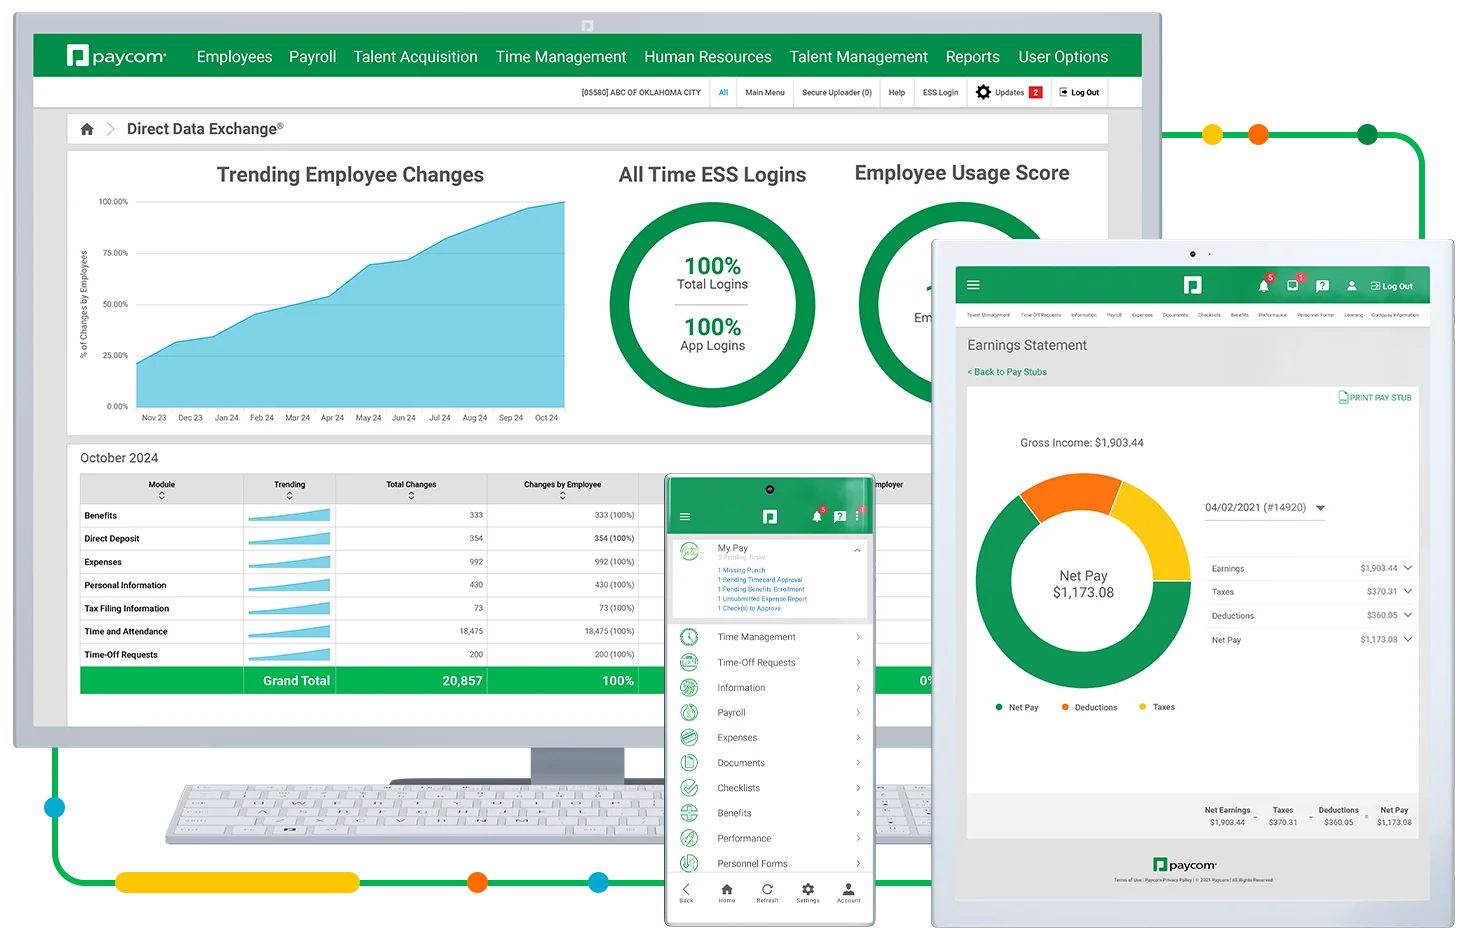Open the Updates gear icon
The image size is (1466, 940).
pyautogui.click(x=983, y=92)
